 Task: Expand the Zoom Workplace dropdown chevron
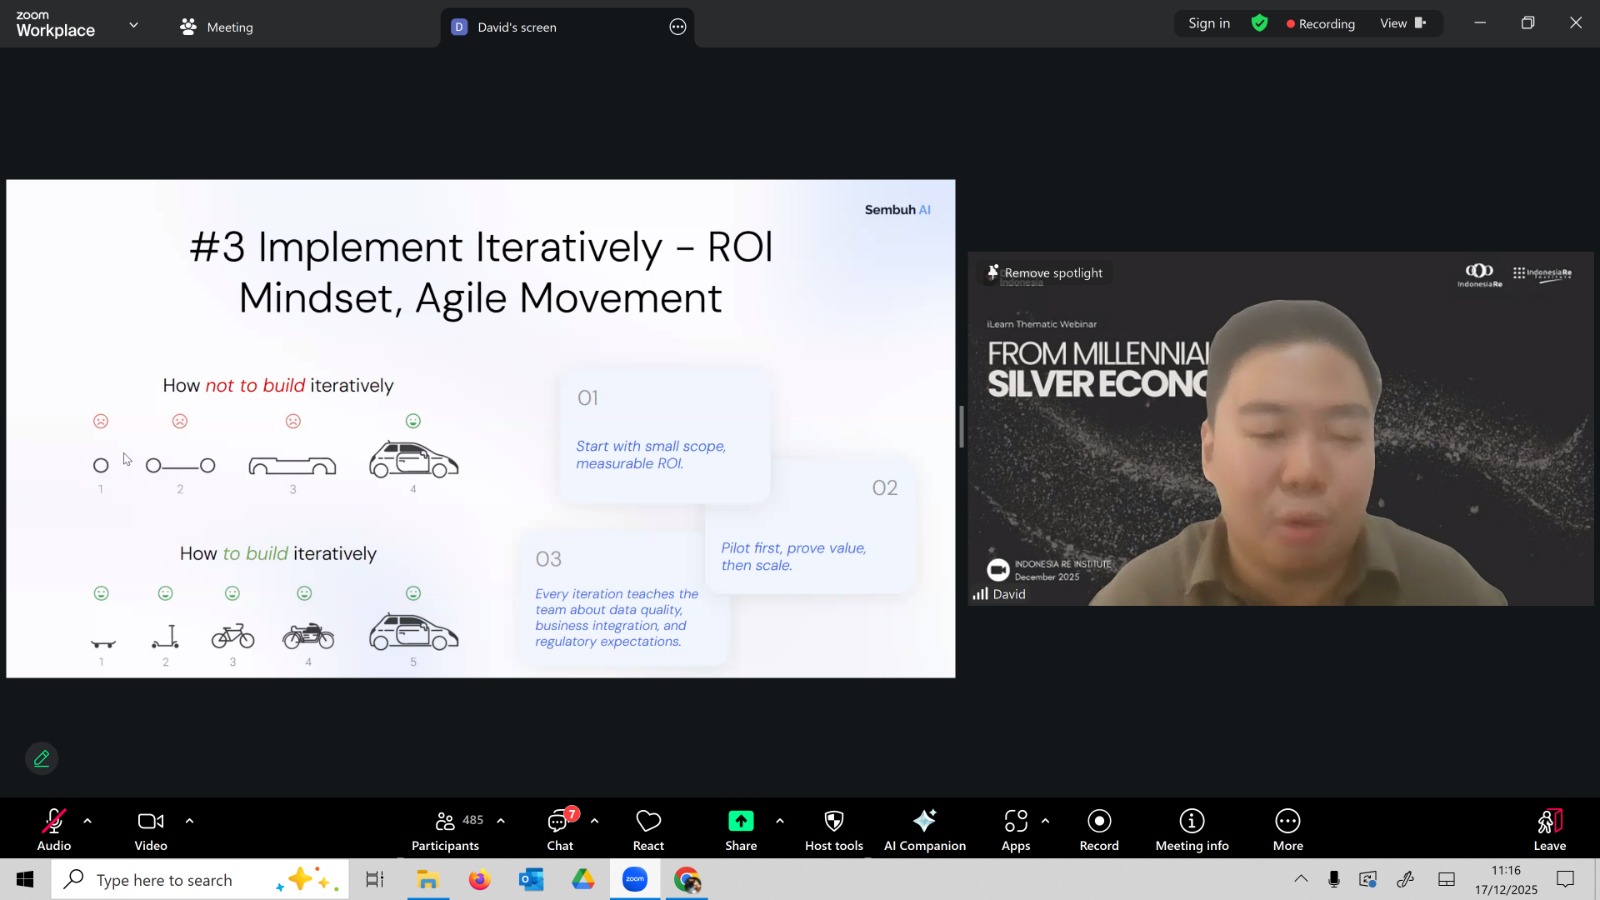click(x=134, y=25)
